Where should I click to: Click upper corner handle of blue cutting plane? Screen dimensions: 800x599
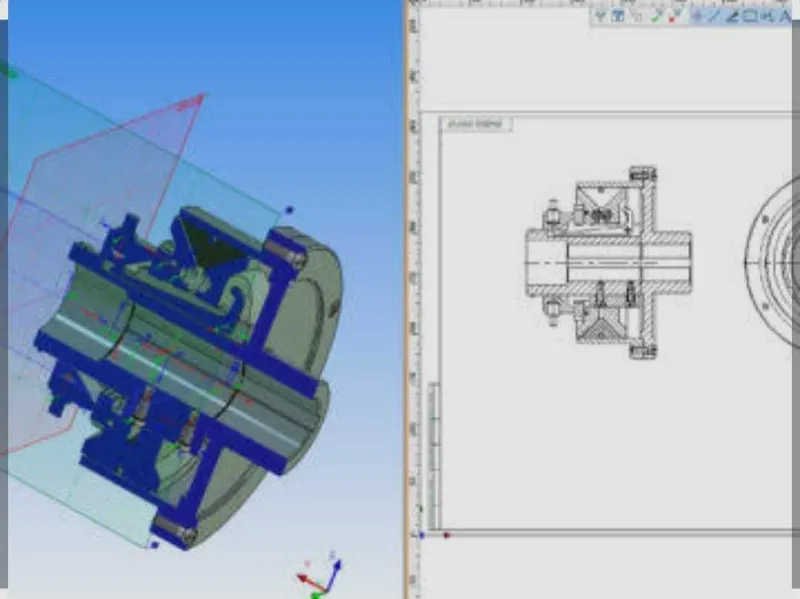[x=289, y=210]
